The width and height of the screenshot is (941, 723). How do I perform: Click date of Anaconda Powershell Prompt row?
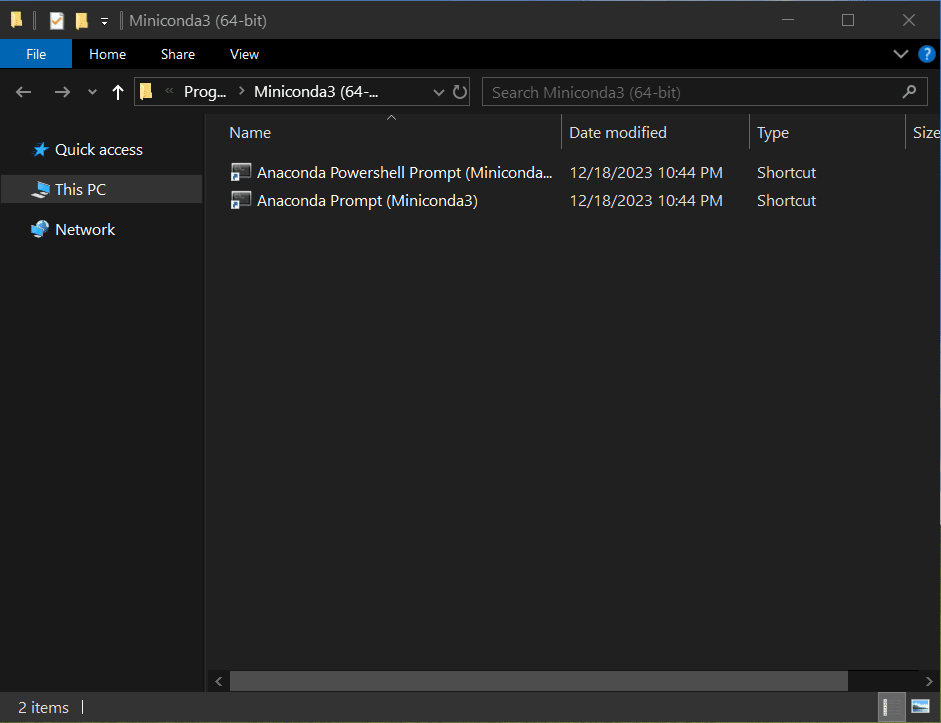(646, 173)
